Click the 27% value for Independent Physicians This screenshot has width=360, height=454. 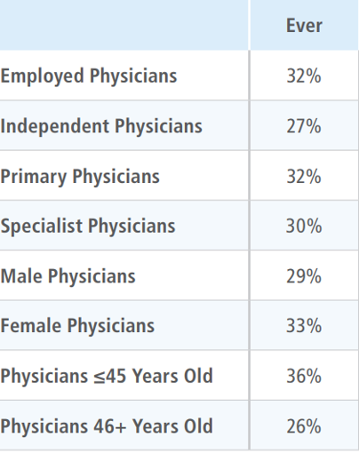(304, 126)
